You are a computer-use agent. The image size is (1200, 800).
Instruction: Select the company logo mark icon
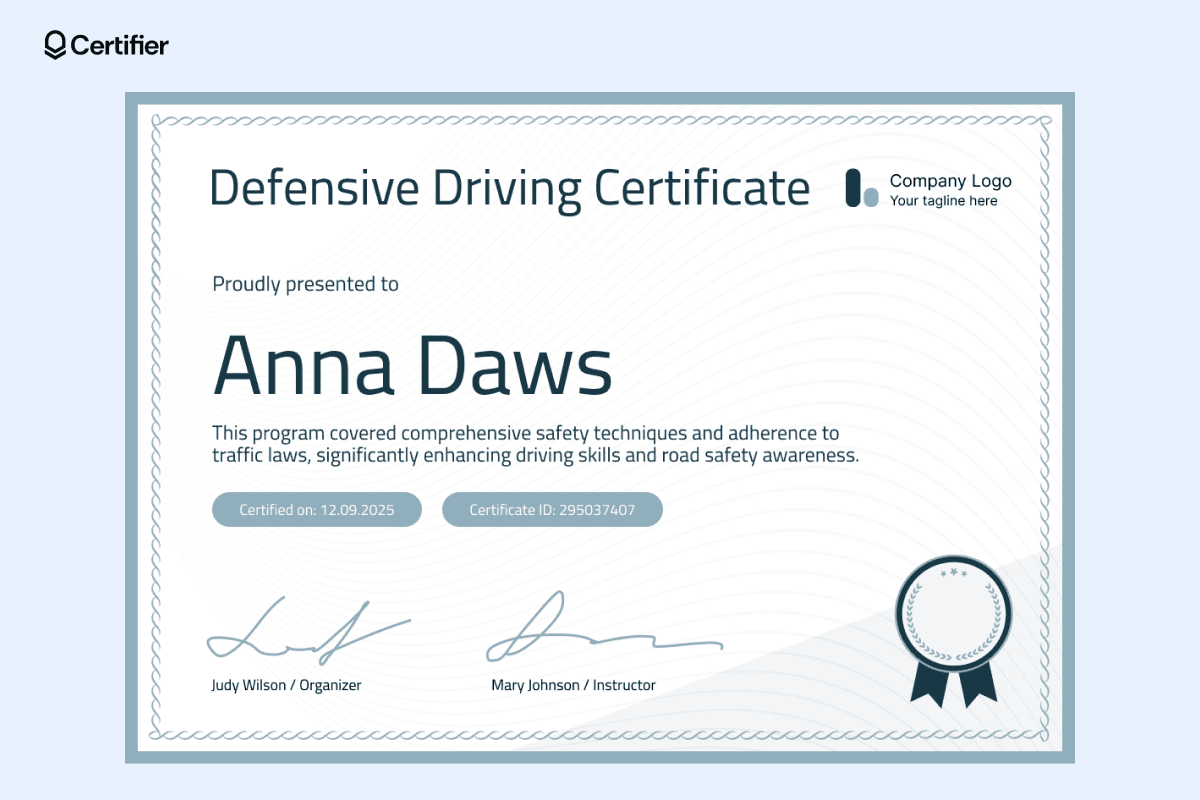pyautogui.click(x=861, y=188)
